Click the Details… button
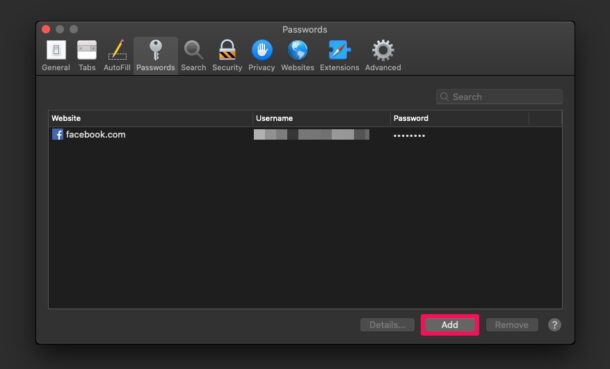 (x=387, y=325)
